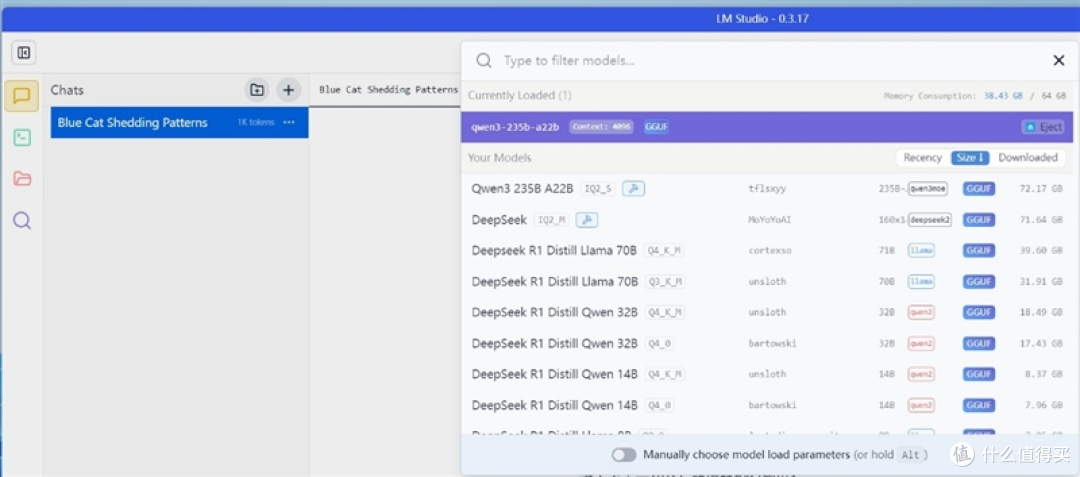Click the GGUF badge on the loaded model
The height and width of the screenshot is (477, 1080).
coord(656,127)
